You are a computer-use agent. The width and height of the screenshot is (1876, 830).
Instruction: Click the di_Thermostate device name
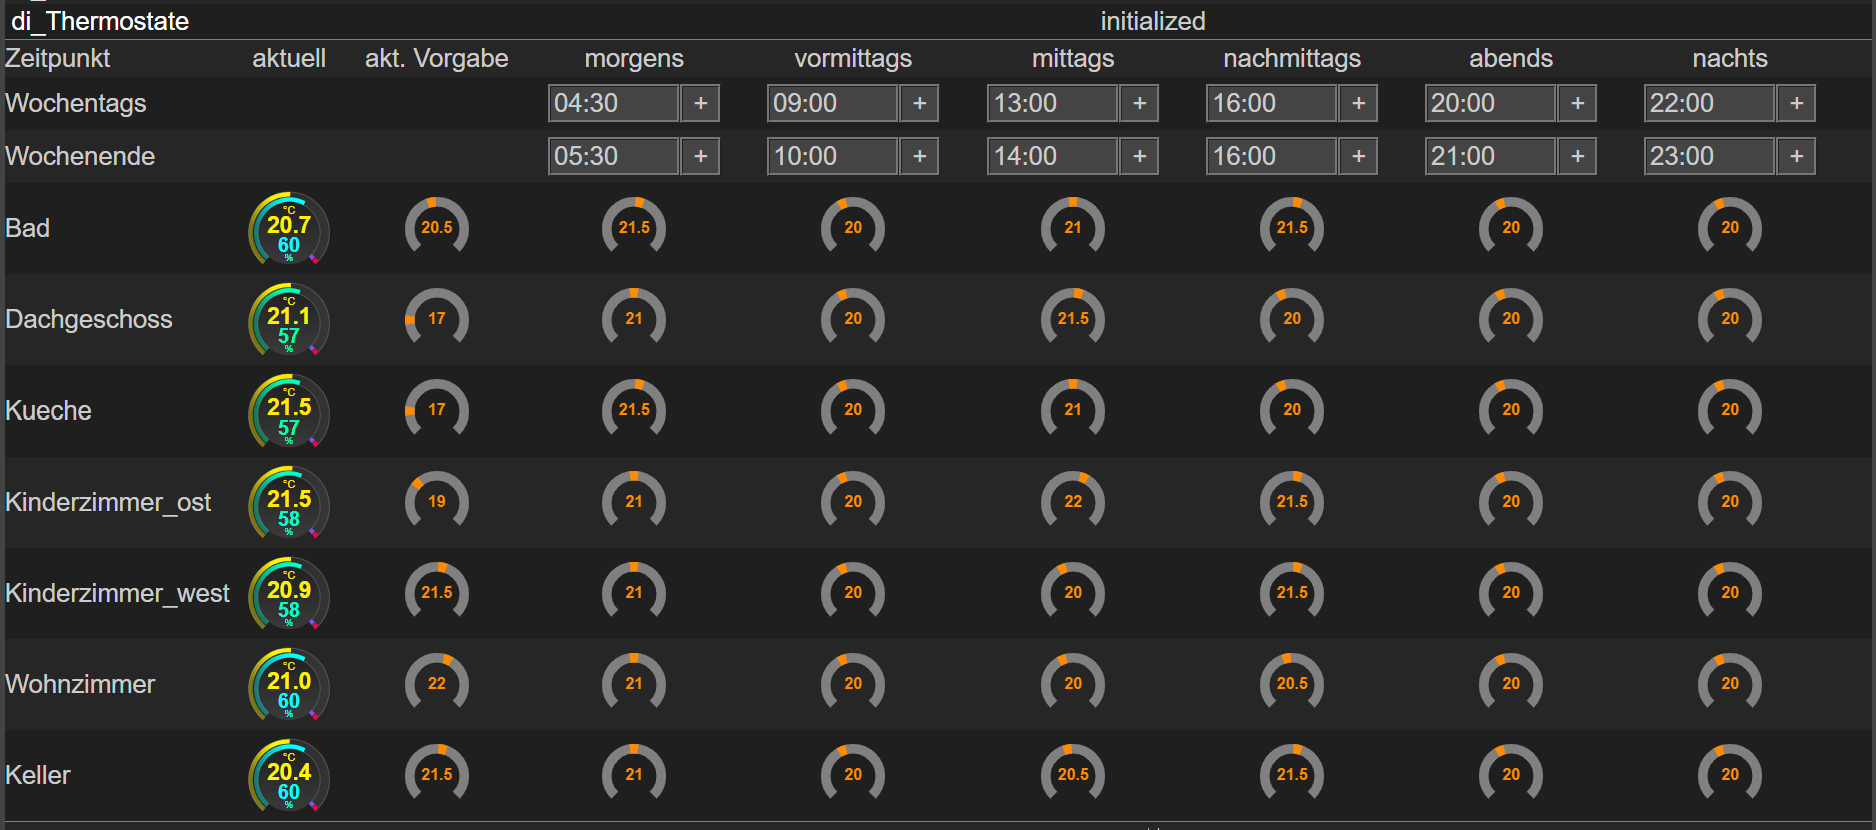point(100,21)
